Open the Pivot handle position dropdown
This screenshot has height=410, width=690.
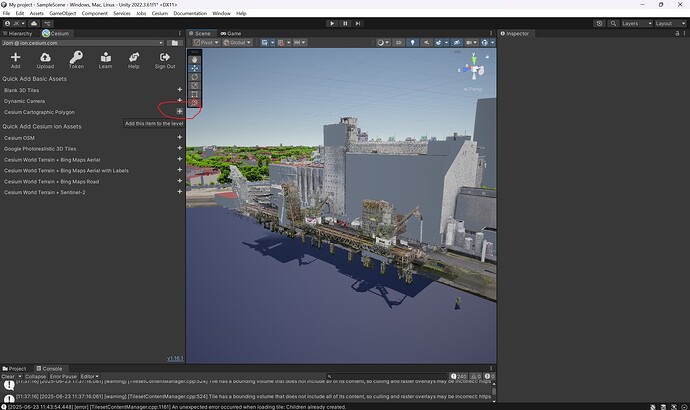(x=206, y=43)
